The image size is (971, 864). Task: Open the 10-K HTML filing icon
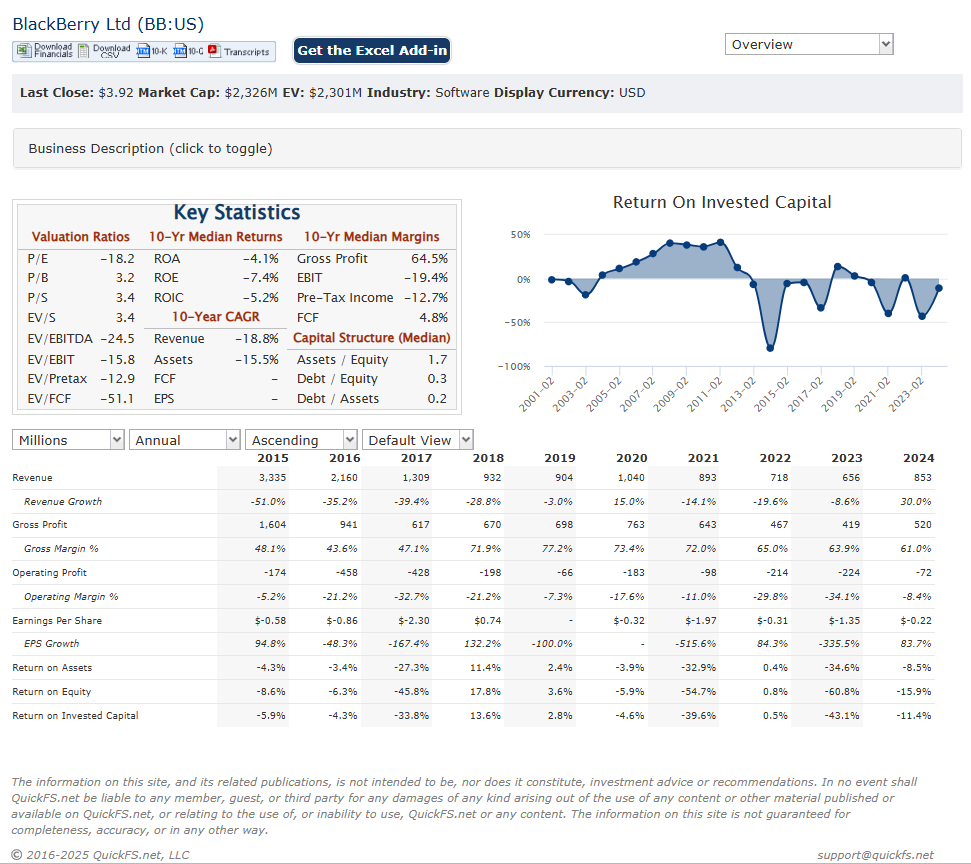tap(142, 51)
